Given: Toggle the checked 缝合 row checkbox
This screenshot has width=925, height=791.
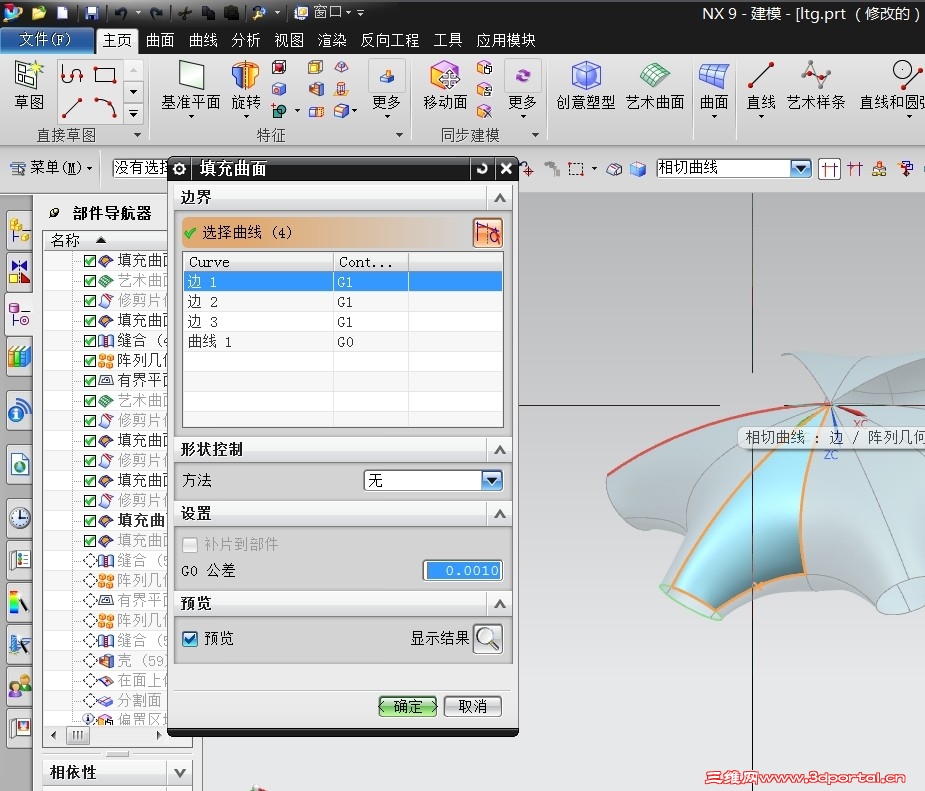Looking at the screenshot, I should (x=90, y=341).
